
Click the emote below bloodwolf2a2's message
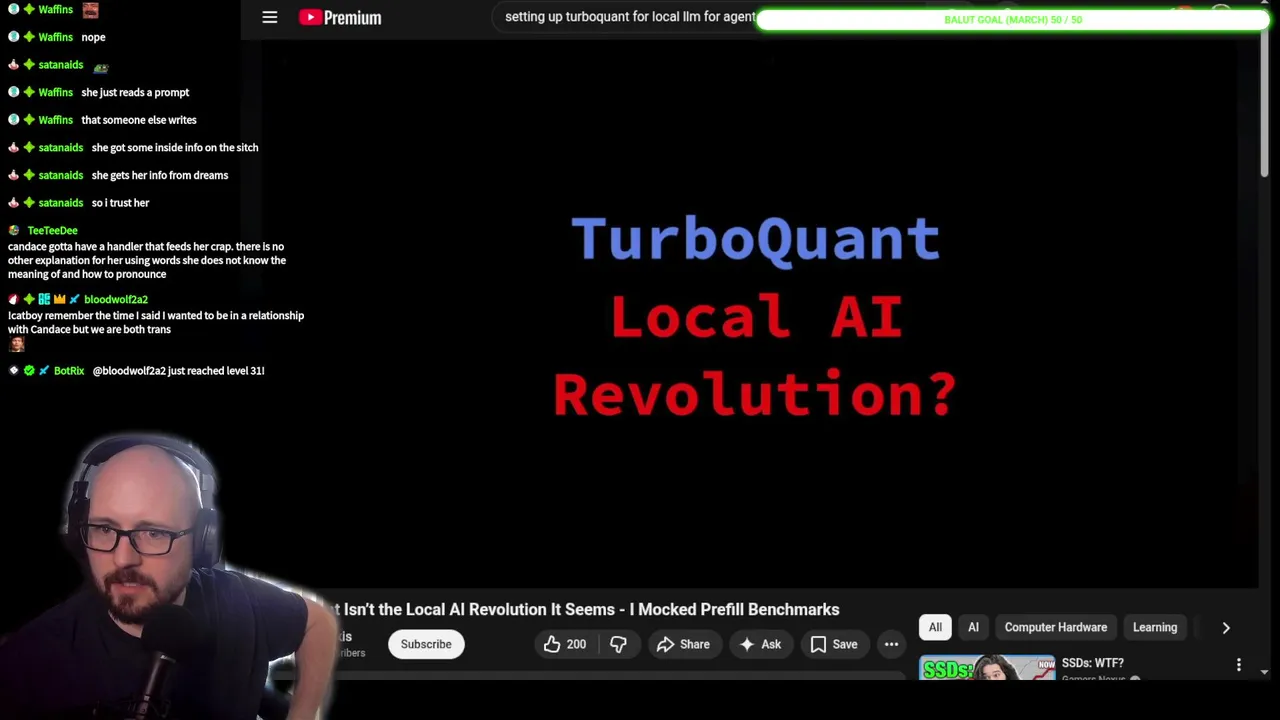(x=17, y=344)
